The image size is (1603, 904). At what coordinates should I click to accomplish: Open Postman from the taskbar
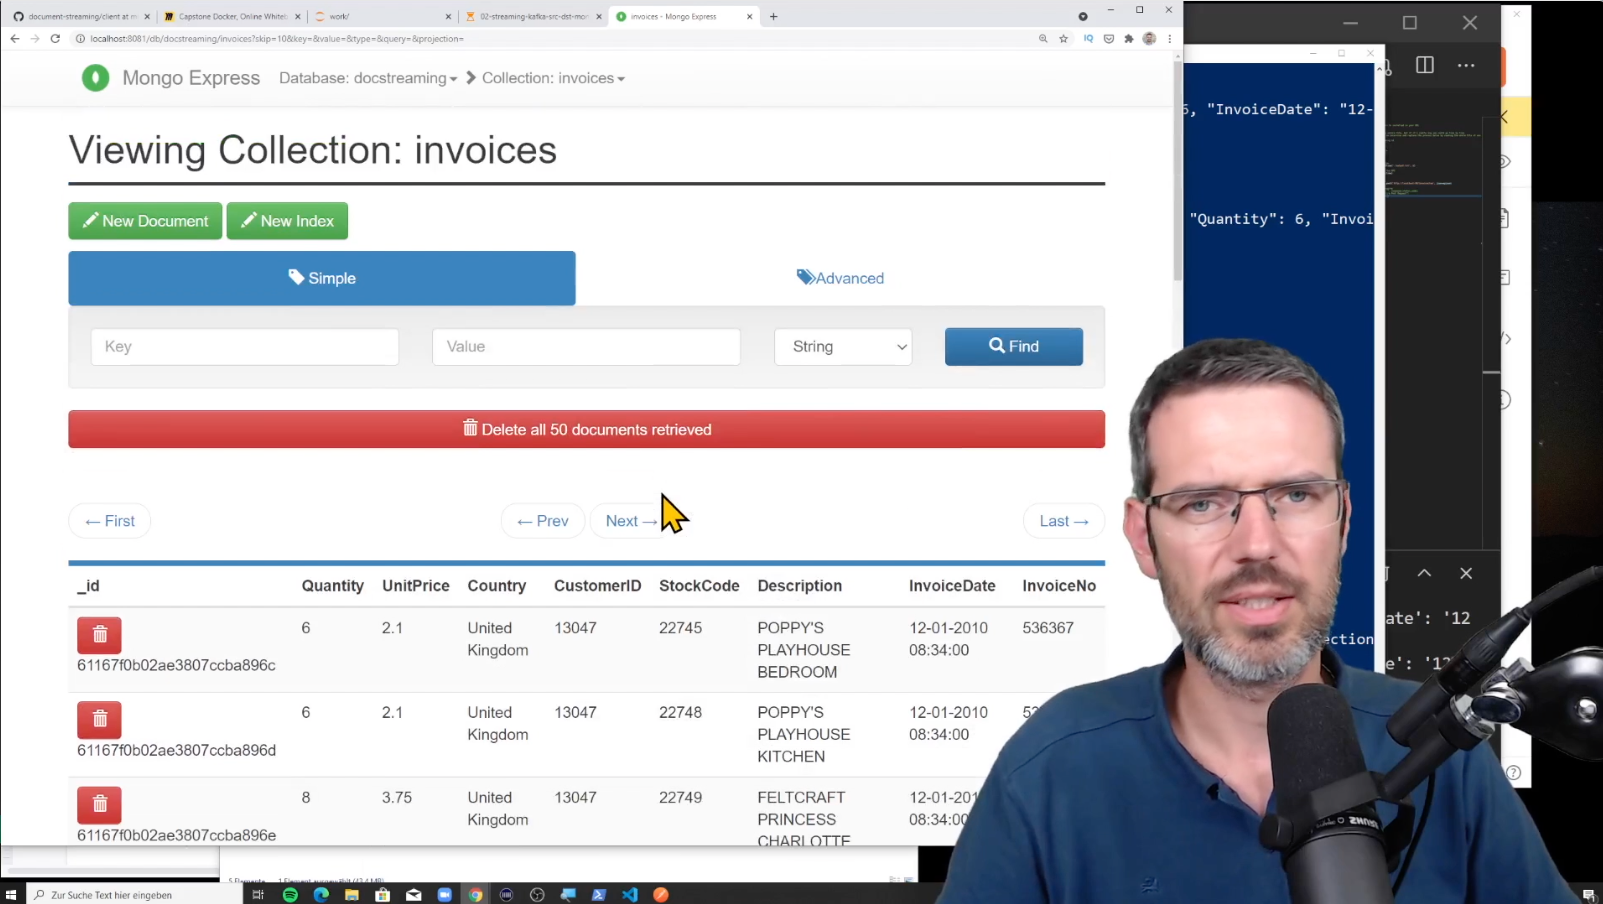(x=661, y=895)
